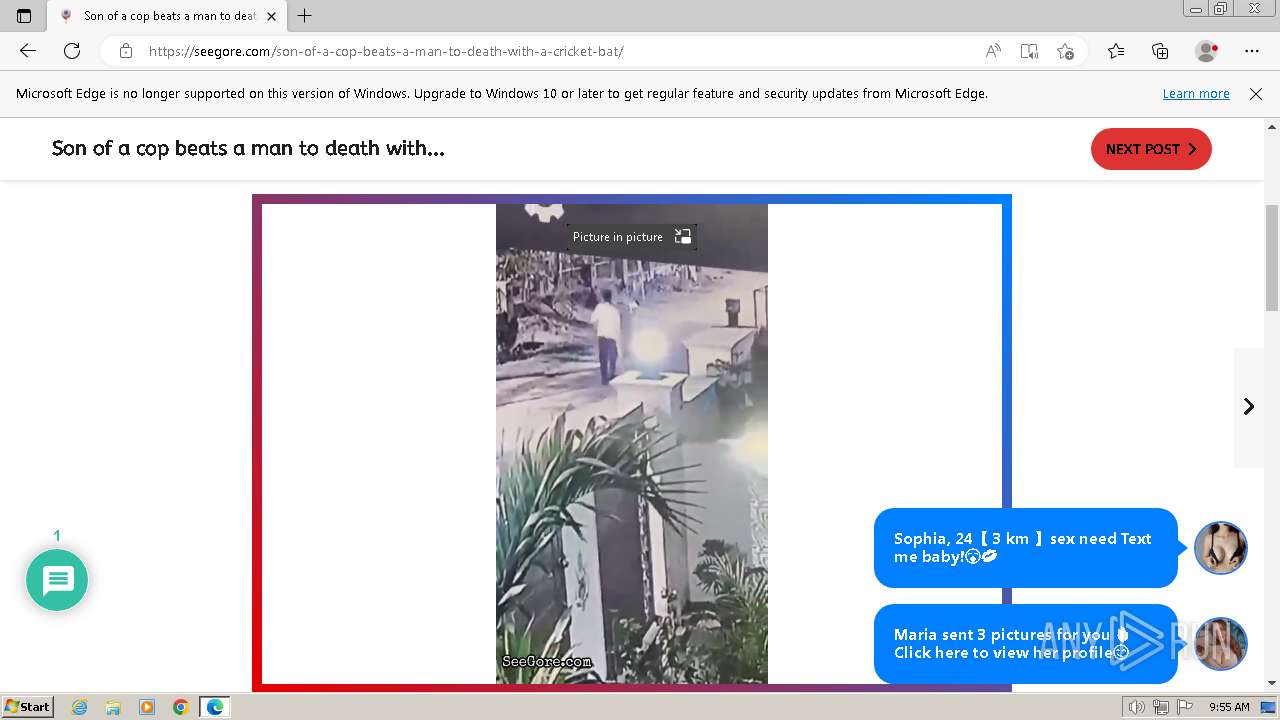
Task: Click 'Son of a cop beats...' post title
Action: 248,148
